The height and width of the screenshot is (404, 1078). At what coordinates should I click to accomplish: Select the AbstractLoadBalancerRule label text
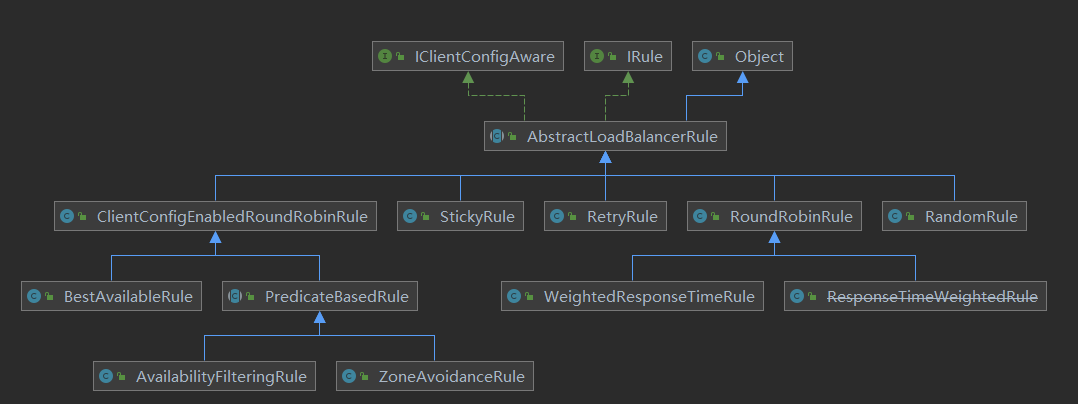[x=622, y=137]
